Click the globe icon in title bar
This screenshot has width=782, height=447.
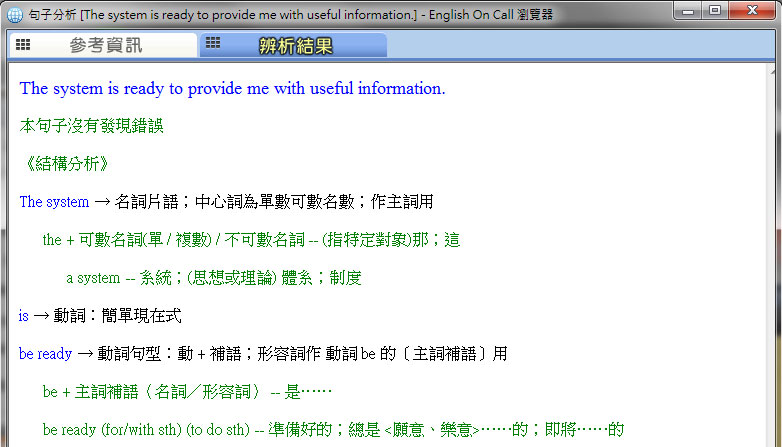pyautogui.click(x=15, y=15)
